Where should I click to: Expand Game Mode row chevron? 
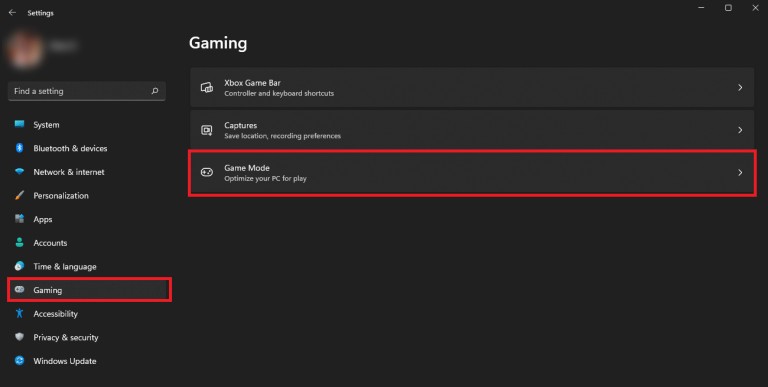tap(740, 172)
